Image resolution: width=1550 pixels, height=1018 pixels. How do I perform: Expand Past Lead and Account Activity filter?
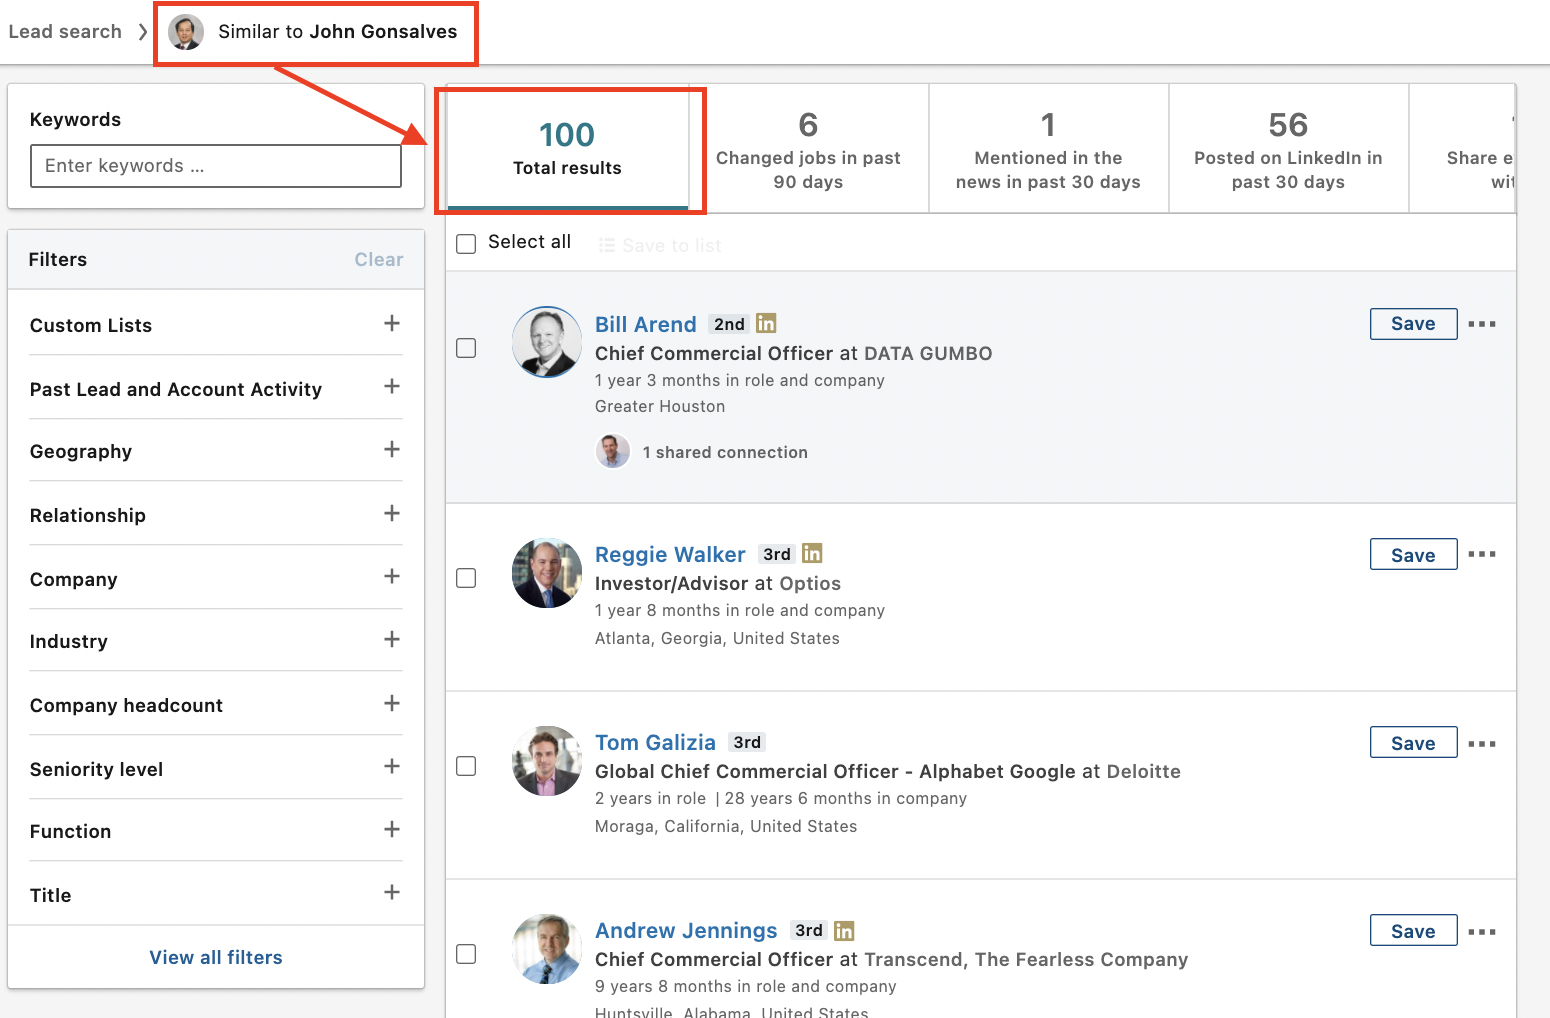point(392,386)
